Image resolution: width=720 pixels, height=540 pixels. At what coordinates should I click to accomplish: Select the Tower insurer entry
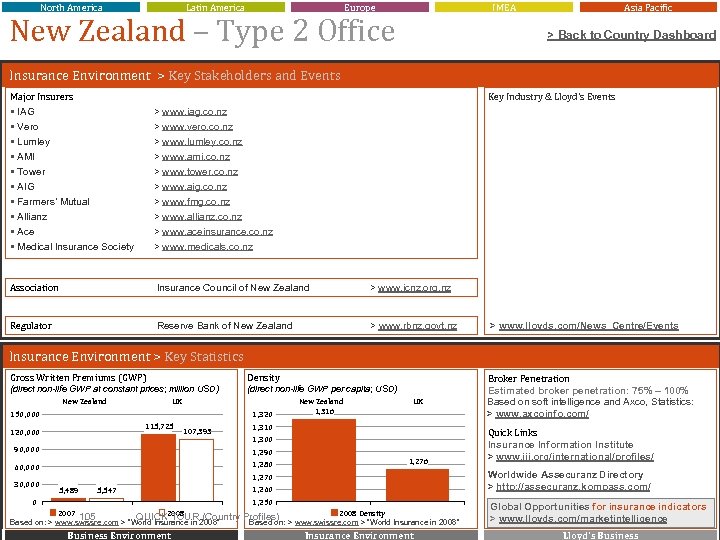coord(31,172)
